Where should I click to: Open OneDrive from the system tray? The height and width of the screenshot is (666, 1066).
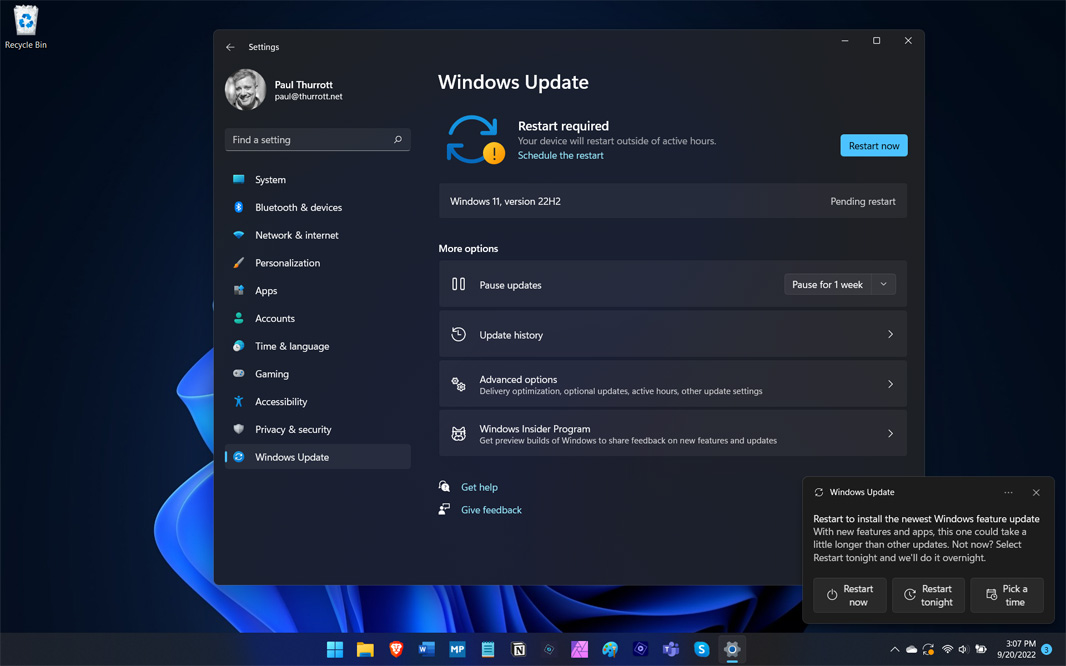click(911, 649)
